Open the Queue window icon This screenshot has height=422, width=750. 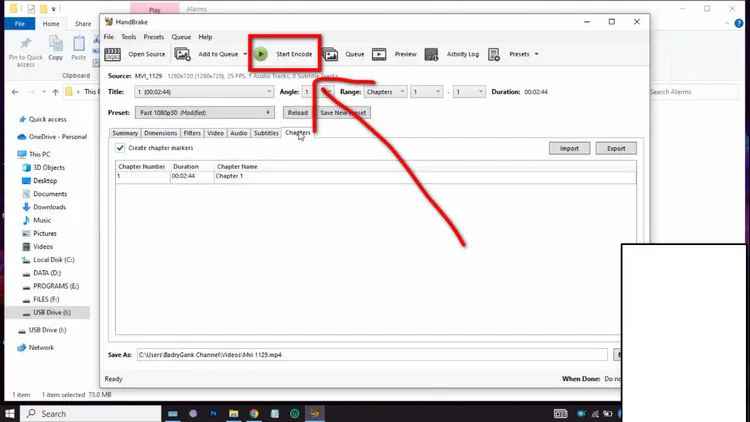click(330, 54)
